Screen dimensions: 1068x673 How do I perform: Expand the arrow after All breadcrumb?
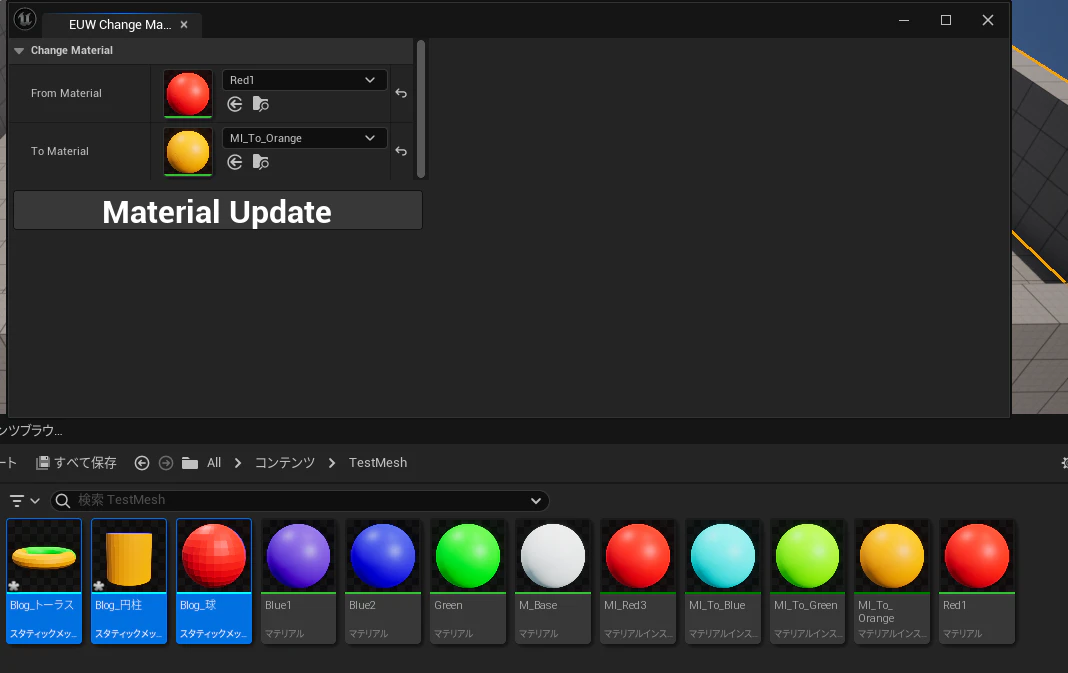[238, 463]
